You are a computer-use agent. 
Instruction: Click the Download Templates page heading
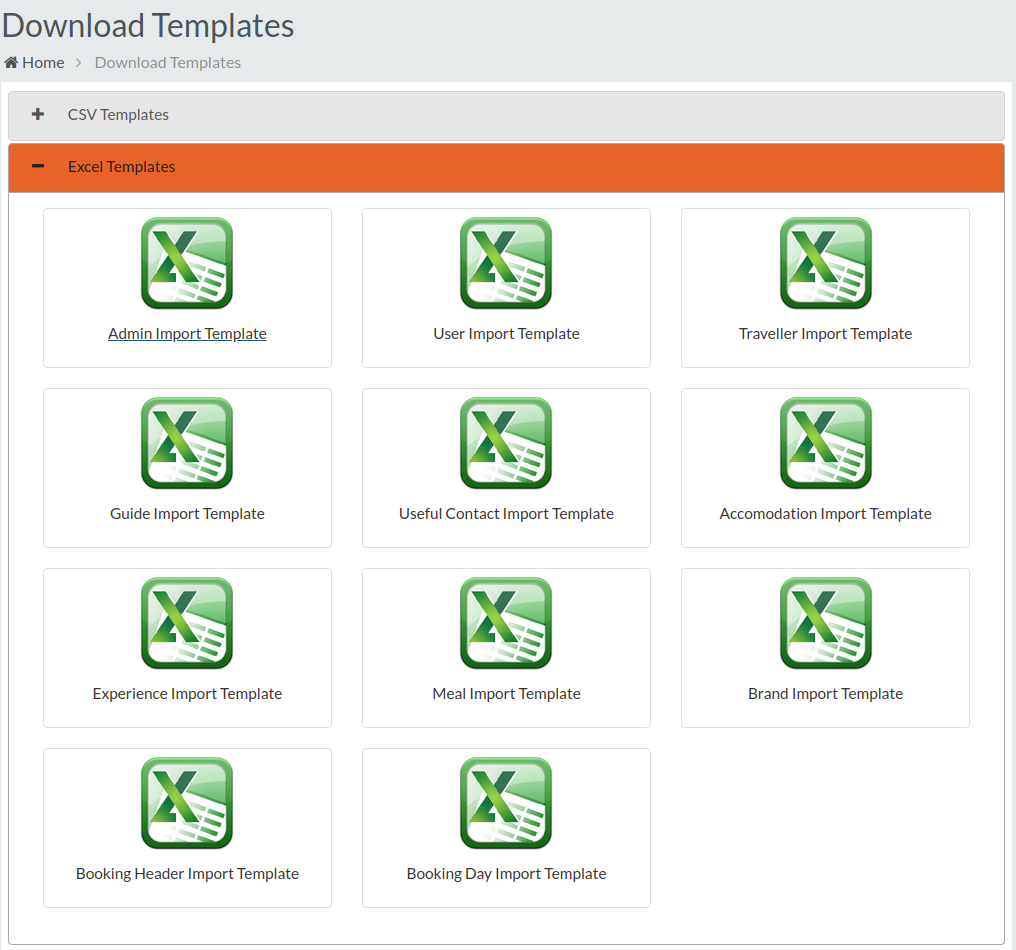[x=148, y=26]
